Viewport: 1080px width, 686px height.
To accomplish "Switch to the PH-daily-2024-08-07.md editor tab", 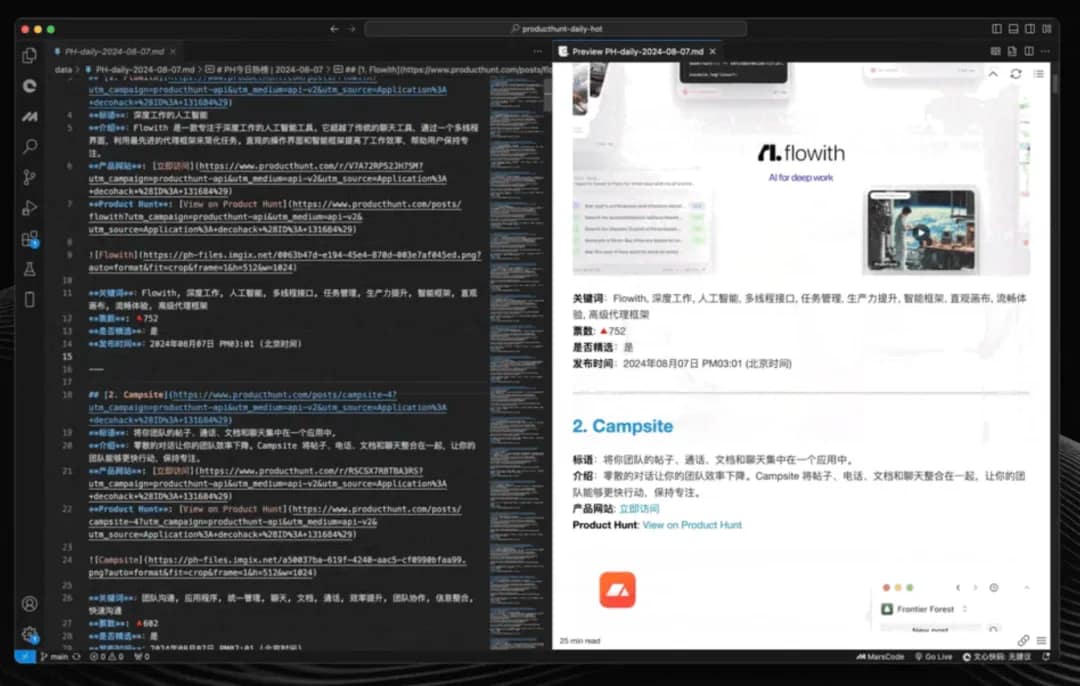I will (113, 50).
